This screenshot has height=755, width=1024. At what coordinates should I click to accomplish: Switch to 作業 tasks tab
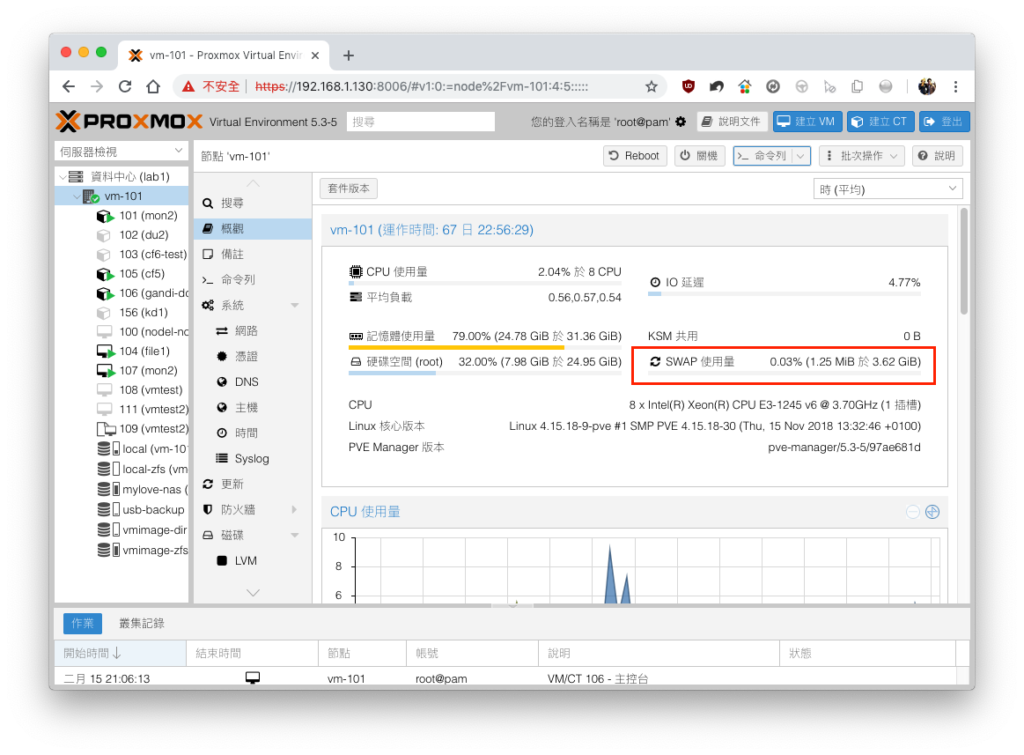point(82,623)
